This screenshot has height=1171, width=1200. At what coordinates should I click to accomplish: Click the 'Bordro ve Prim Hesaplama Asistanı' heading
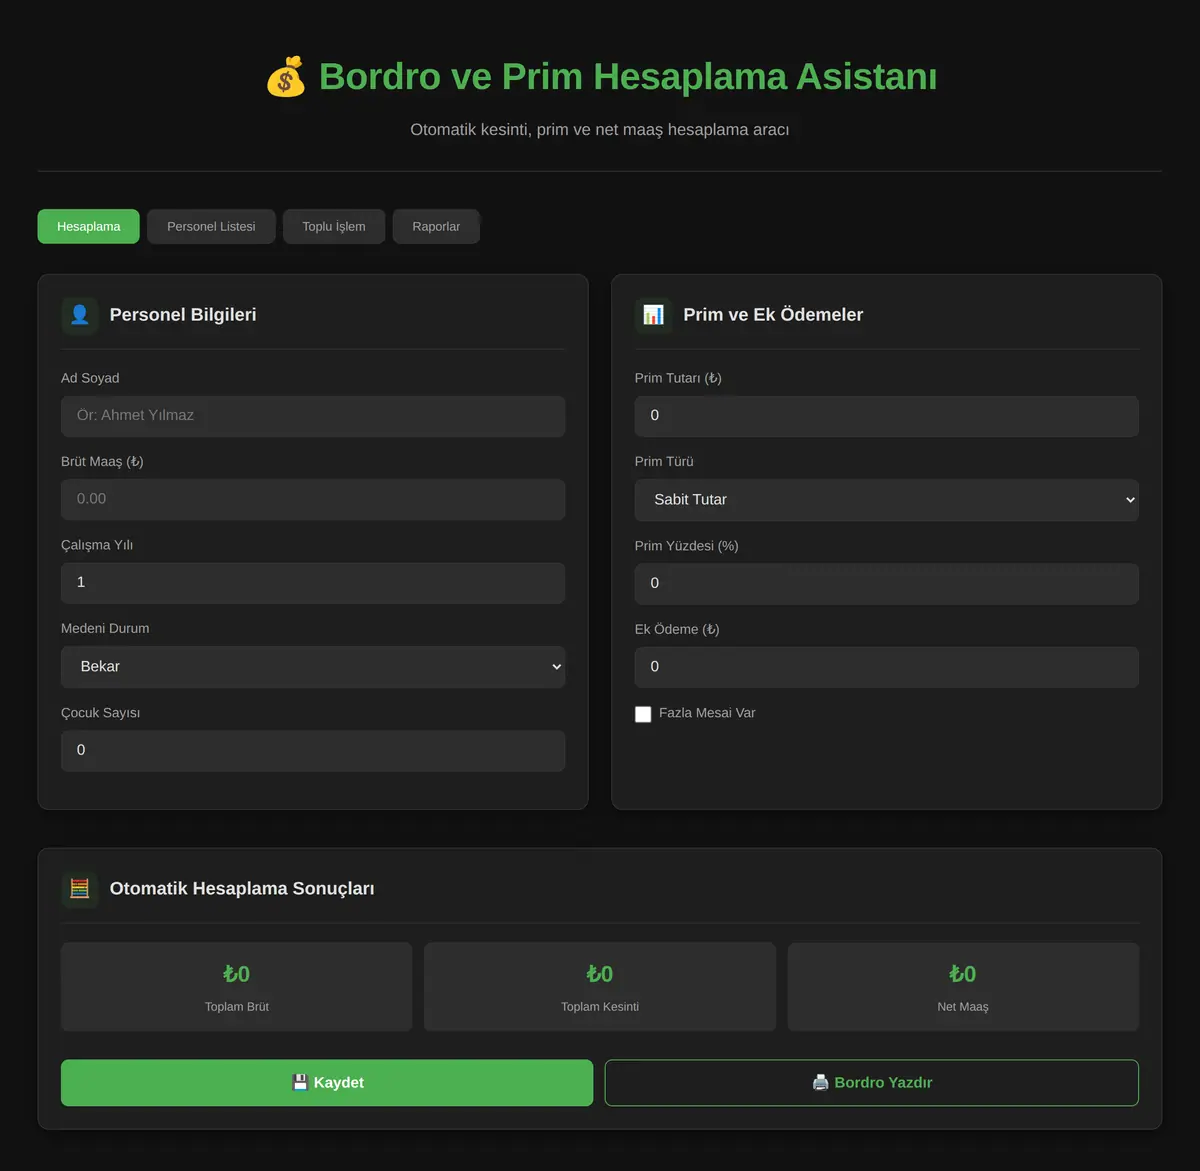(x=628, y=77)
